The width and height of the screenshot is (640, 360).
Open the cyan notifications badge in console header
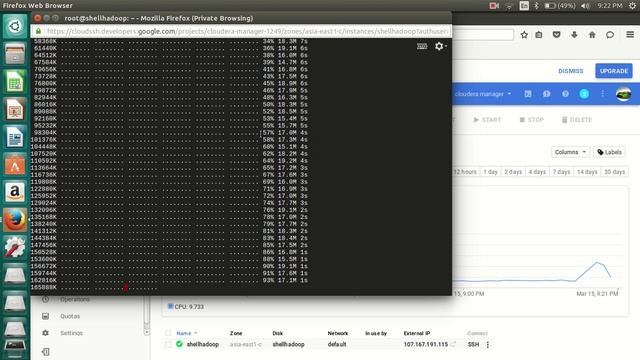(584, 94)
